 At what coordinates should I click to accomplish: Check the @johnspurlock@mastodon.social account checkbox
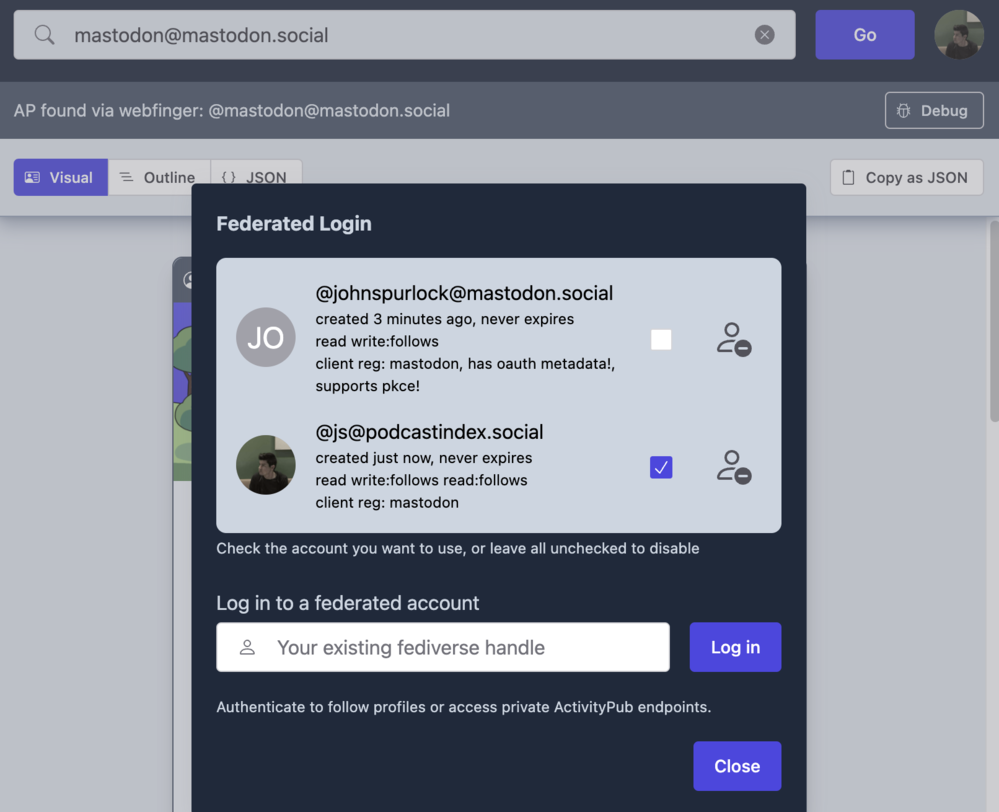tap(661, 340)
